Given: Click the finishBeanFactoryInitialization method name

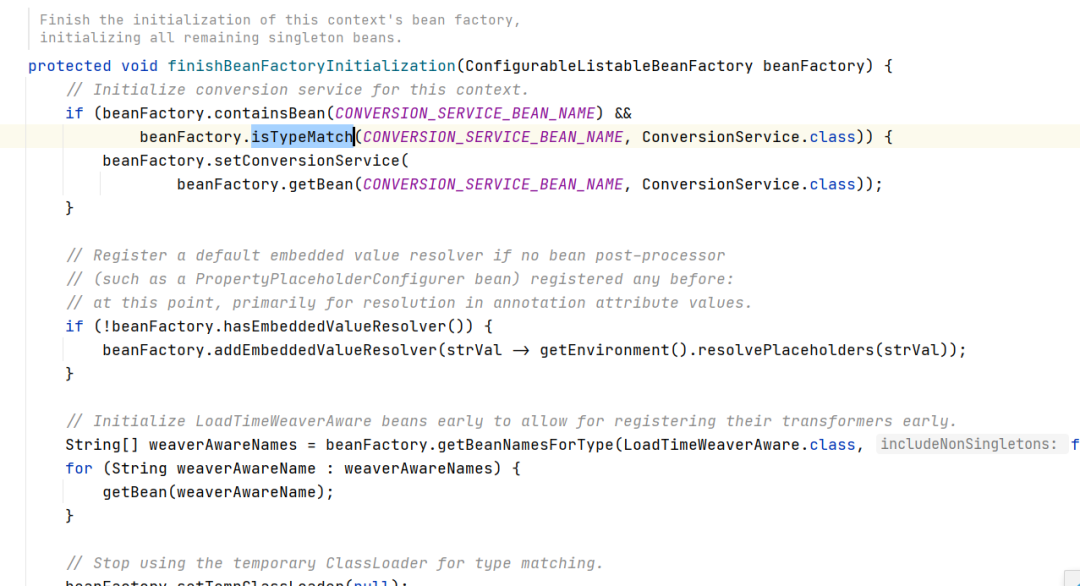Looking at the screenshot, I should tap(311, 66).
